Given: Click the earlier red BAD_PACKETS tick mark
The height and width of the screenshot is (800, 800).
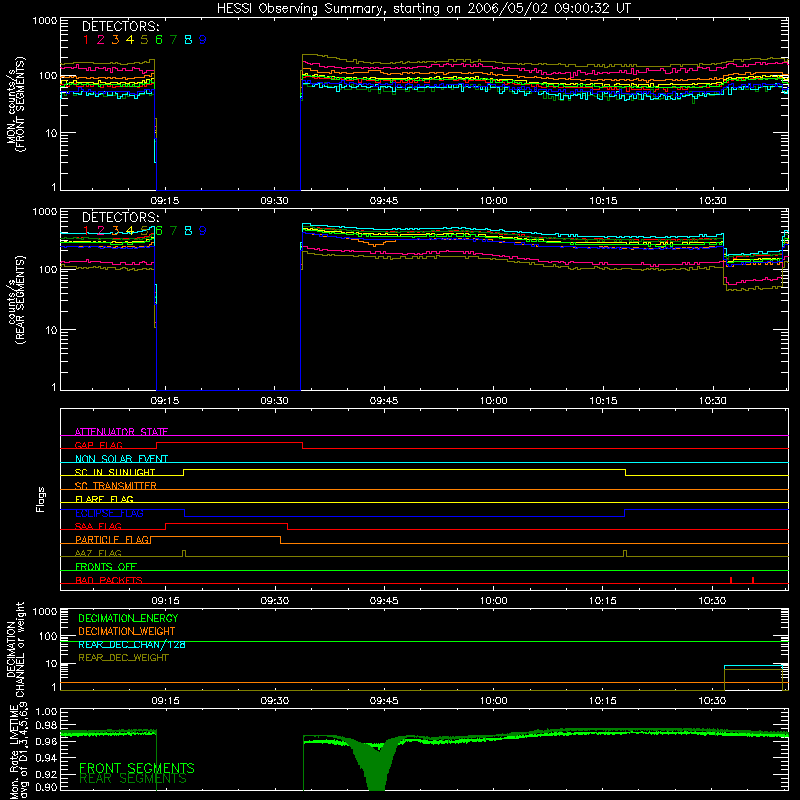Looking at the screenshot, I should (731, 580).
